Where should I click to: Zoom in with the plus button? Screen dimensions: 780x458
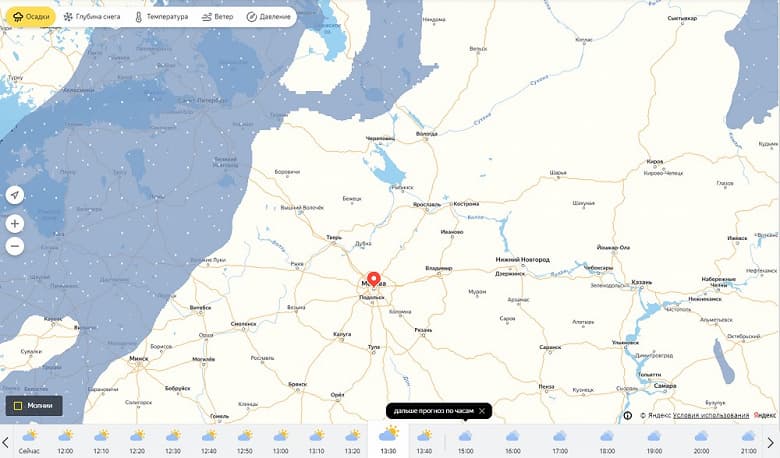coord(14,224)
